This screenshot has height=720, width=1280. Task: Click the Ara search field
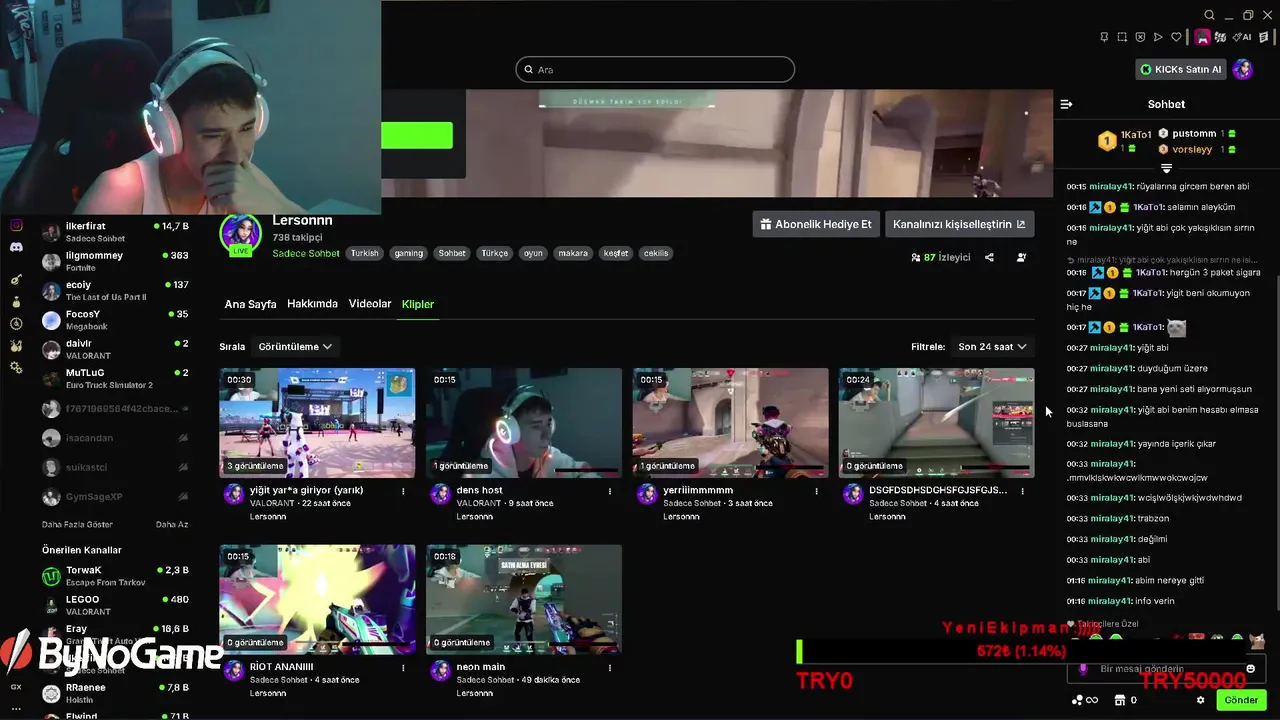click(x=655, y=69)
